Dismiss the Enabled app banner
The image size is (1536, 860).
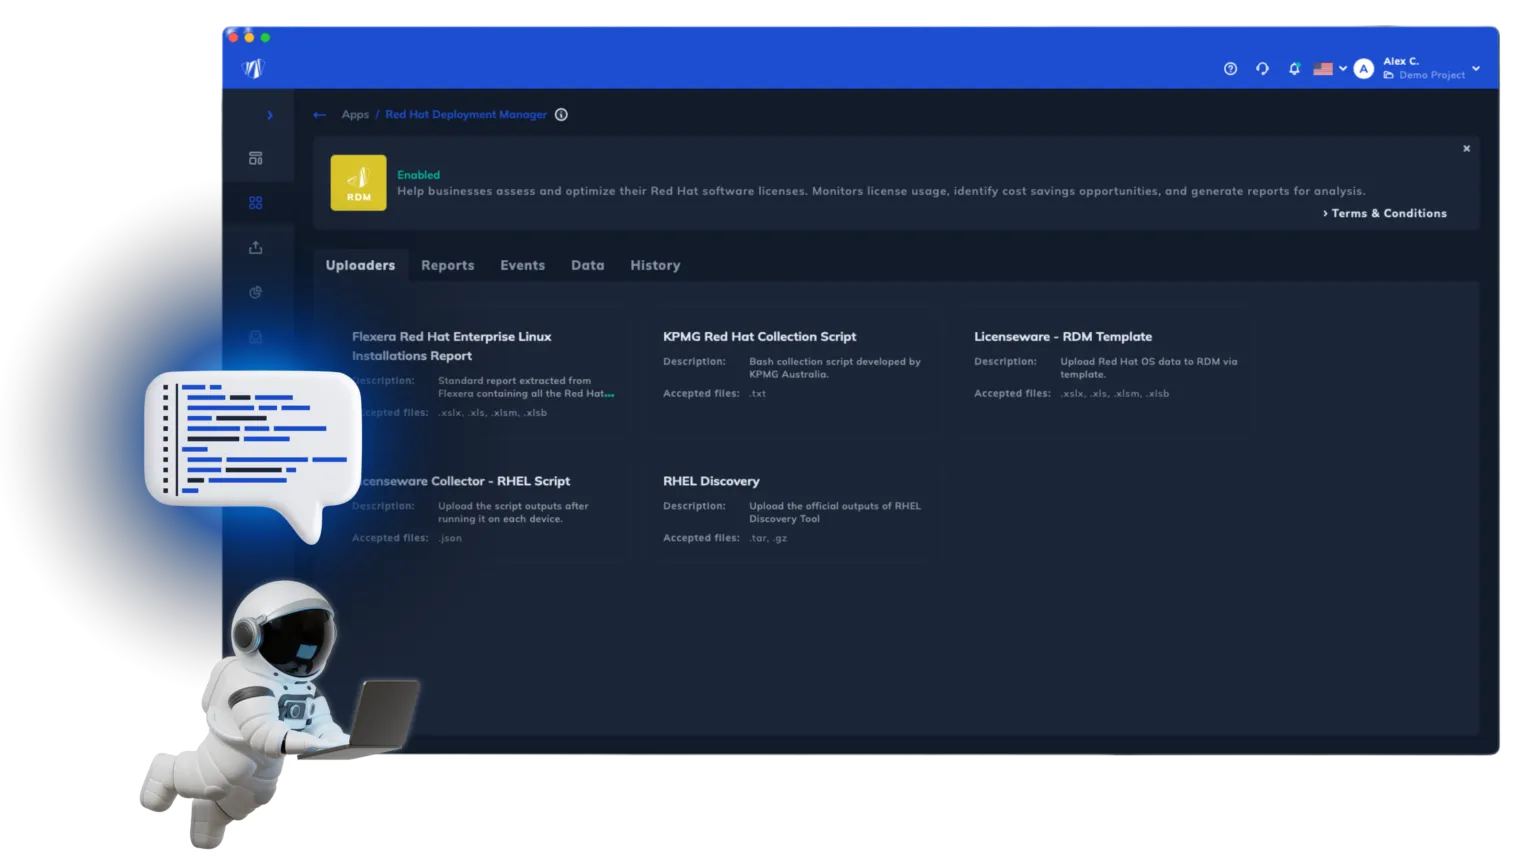tap(1466, 148)
